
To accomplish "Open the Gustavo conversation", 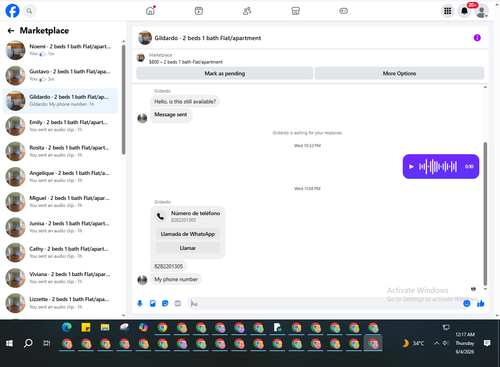I will tap(60, 75).
